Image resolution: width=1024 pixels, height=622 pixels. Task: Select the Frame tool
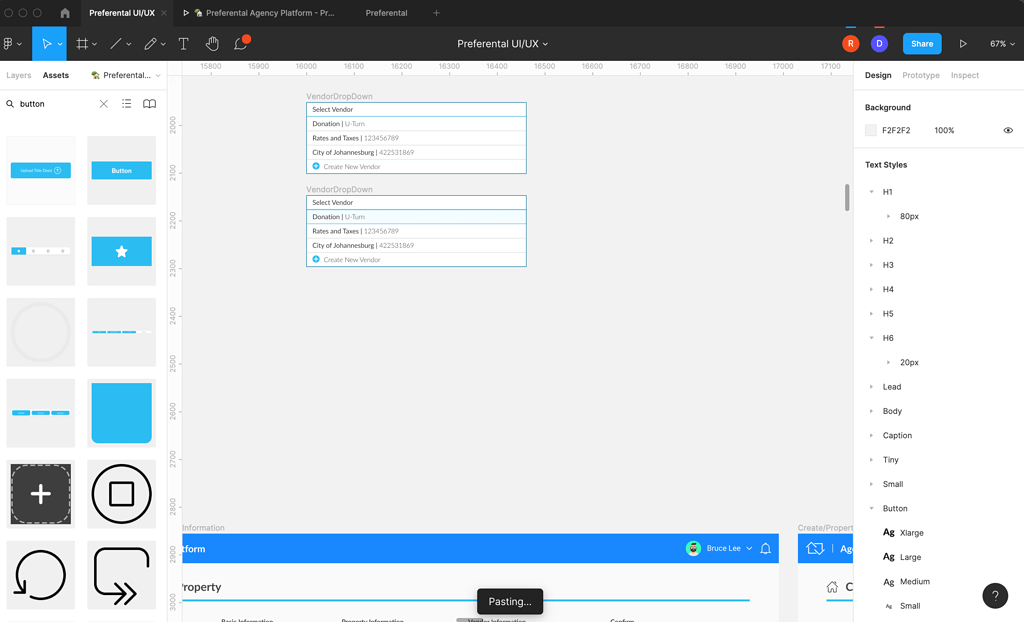pyautogui.click(x=82, y=44)
